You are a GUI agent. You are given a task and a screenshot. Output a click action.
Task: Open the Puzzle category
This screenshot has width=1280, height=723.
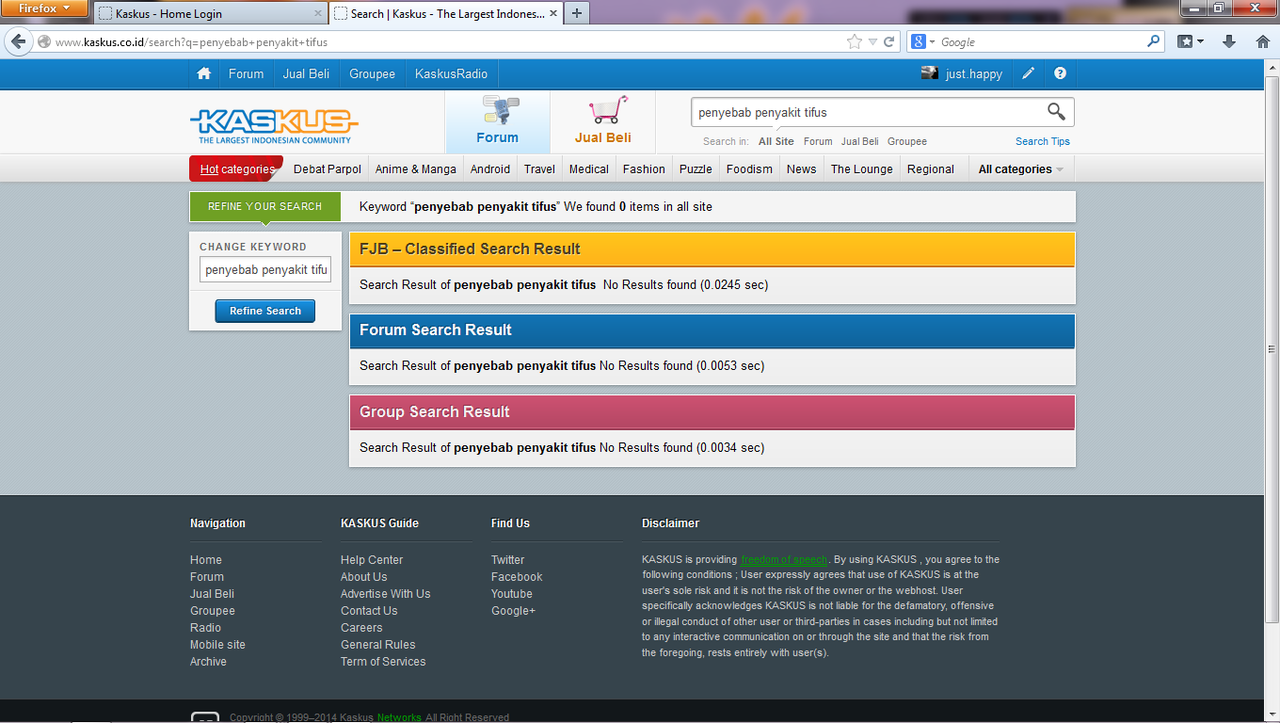pos(696,169)
